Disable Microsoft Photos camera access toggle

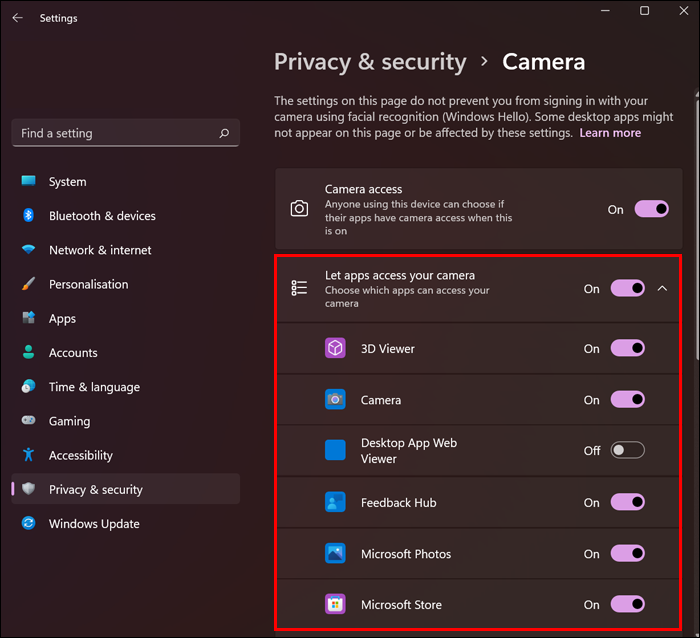(x=628, y=553)
